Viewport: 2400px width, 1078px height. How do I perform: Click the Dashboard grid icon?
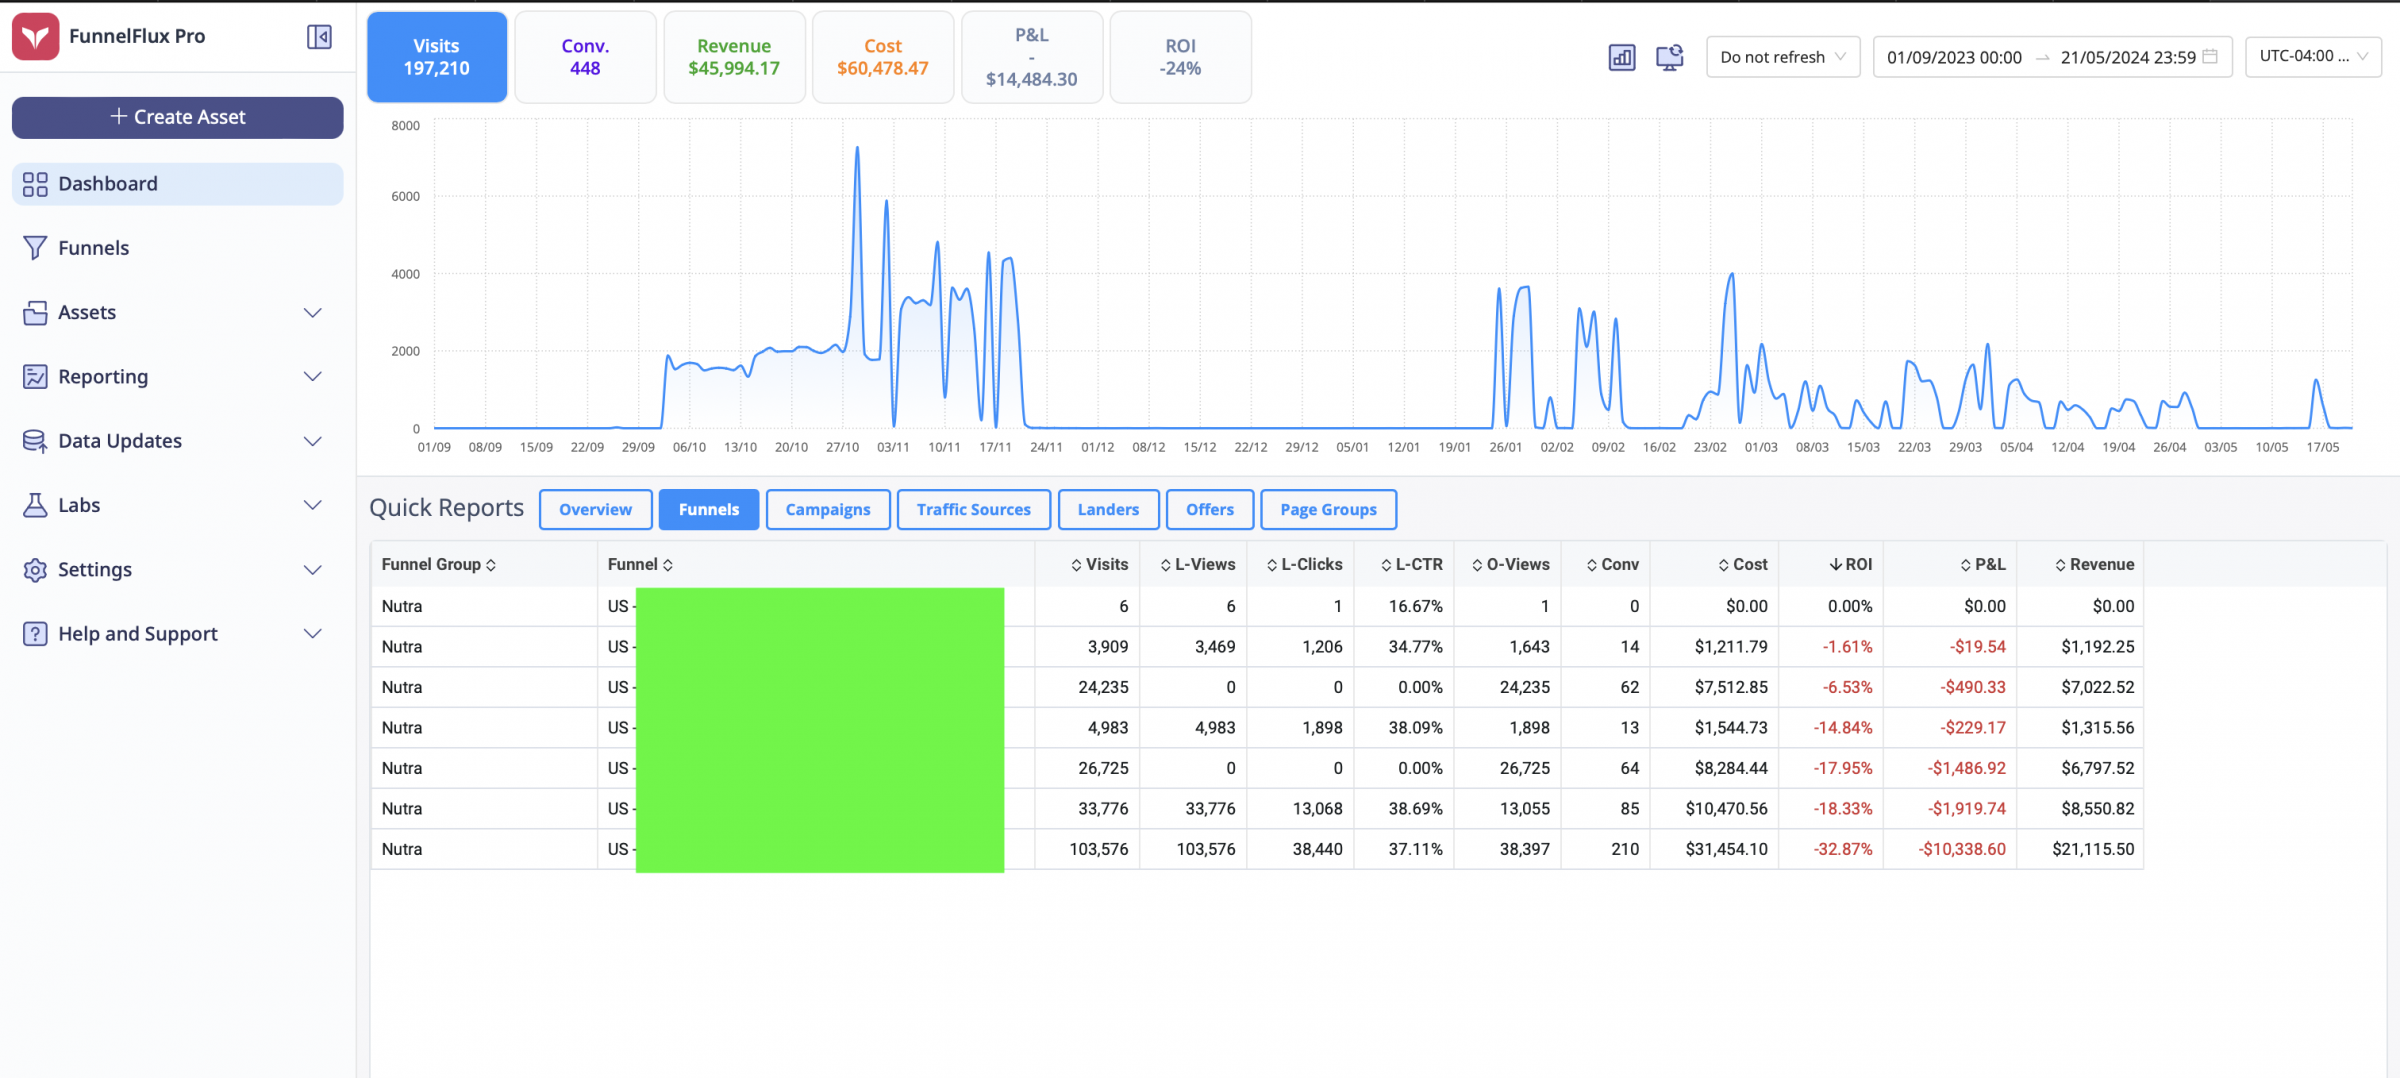(35, 184)
